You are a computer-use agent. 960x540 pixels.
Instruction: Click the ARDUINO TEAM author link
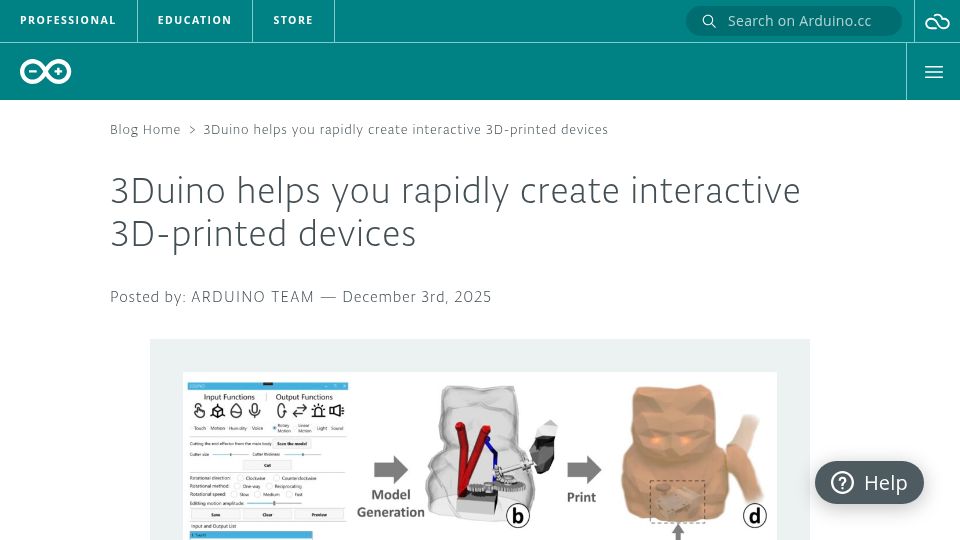(252, 297)
